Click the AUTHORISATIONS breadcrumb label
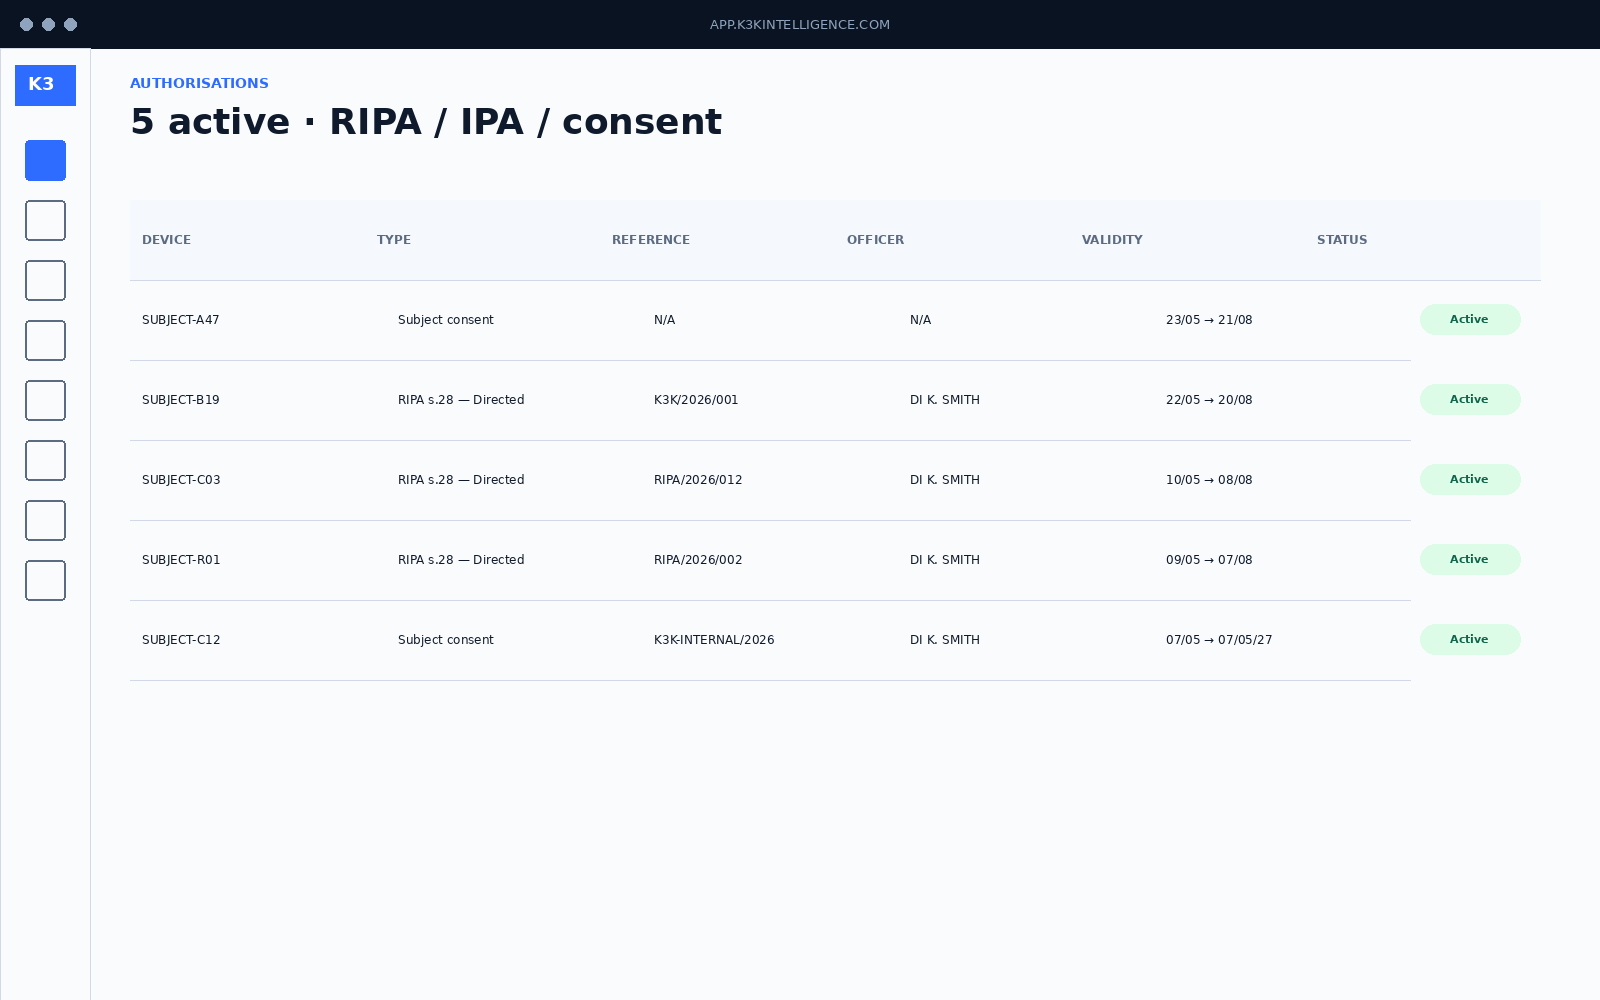This screenshot has height=1000, width=1600. point(199,83)
